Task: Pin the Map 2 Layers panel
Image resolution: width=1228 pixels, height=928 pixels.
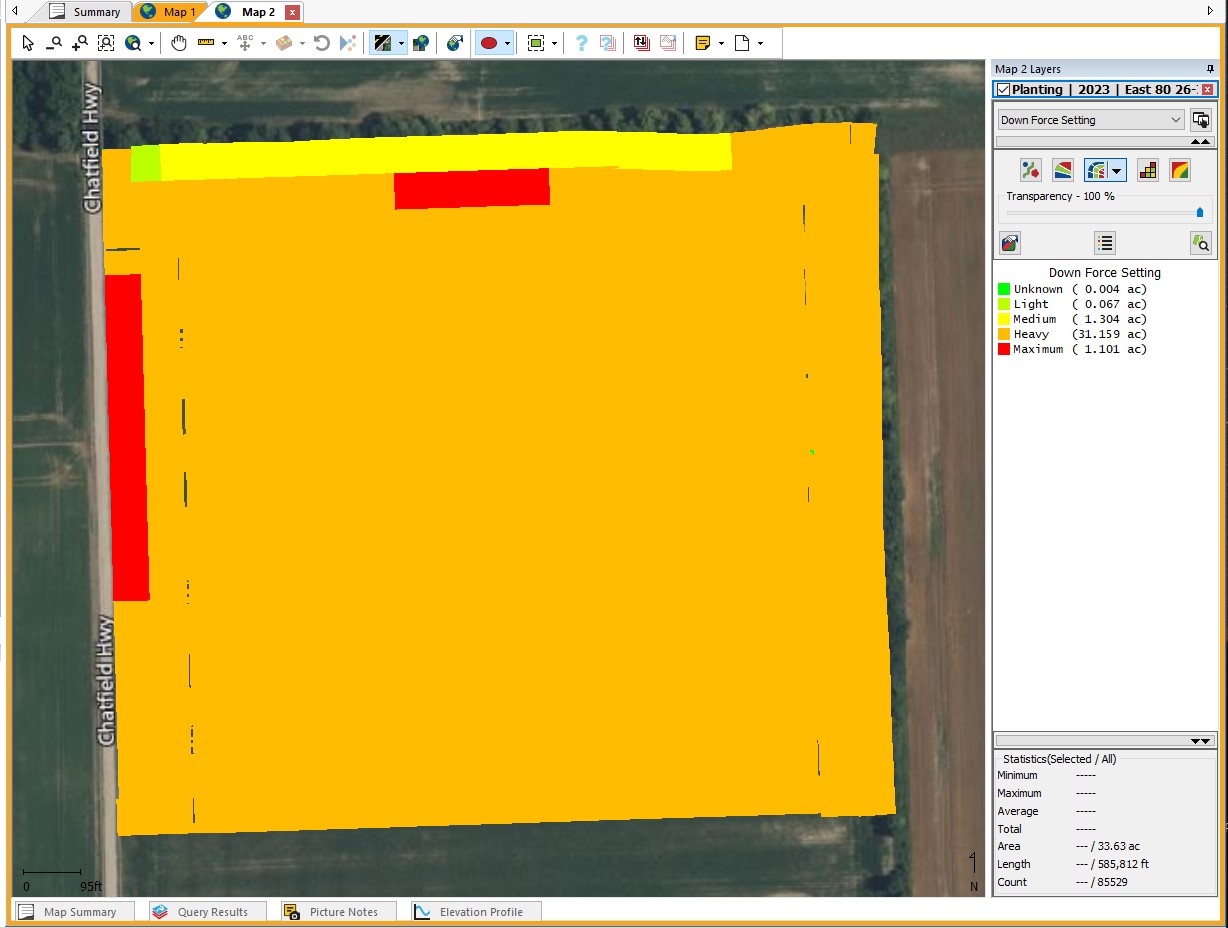Action: (x=1210, y=69)
